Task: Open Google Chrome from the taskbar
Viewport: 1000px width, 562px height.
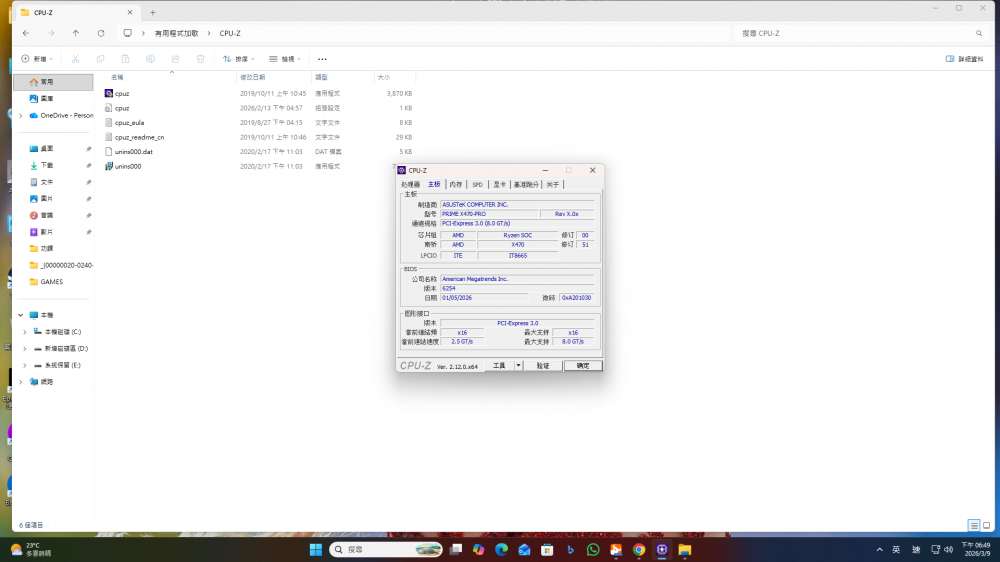Action: coord(639,549)
